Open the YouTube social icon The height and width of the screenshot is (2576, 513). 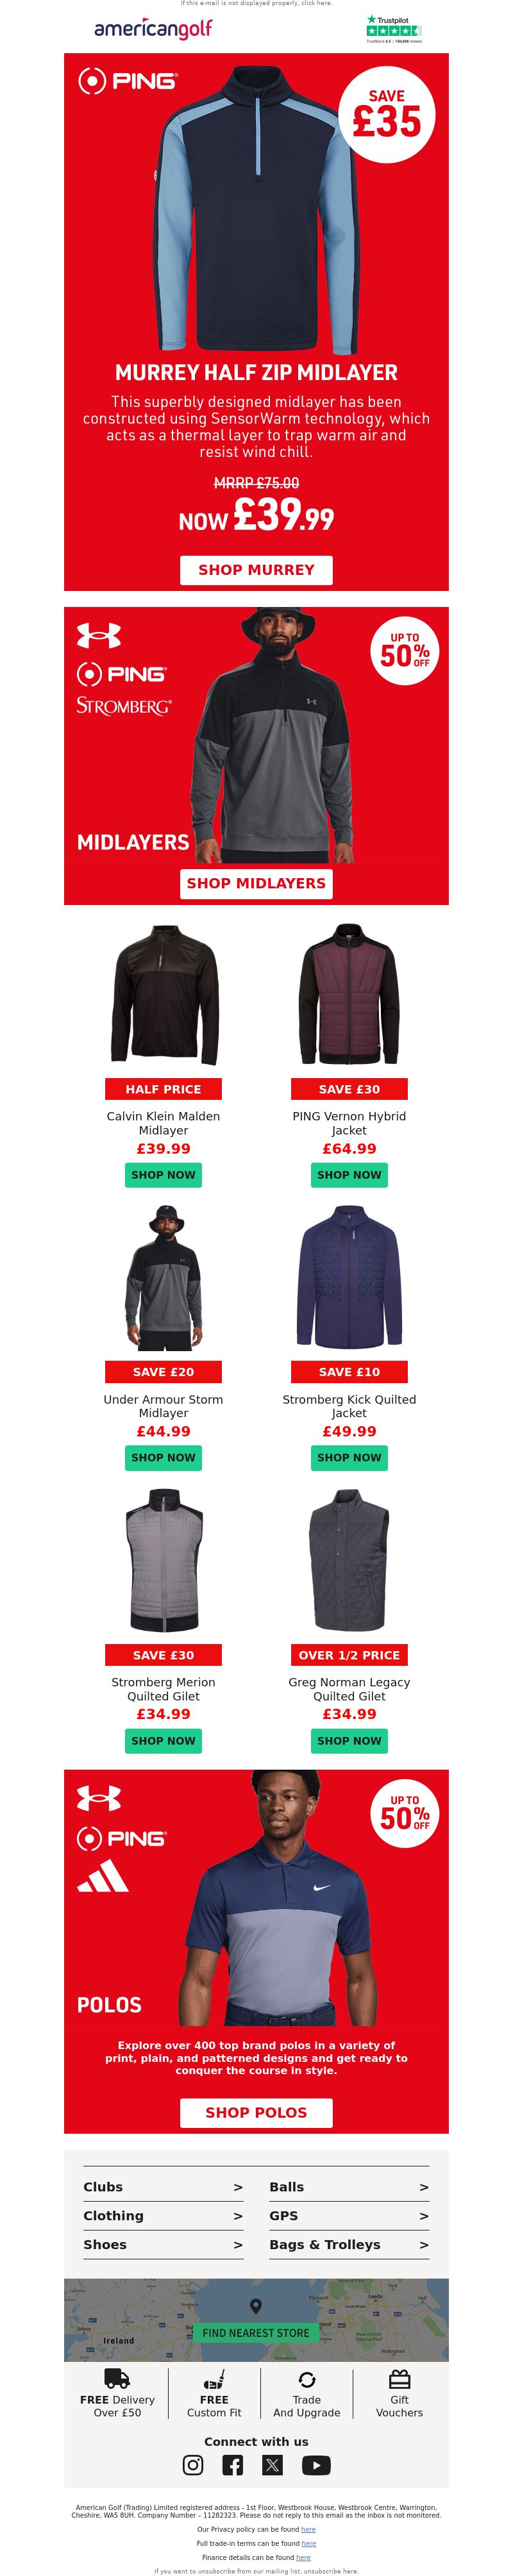coord(316,2464)
